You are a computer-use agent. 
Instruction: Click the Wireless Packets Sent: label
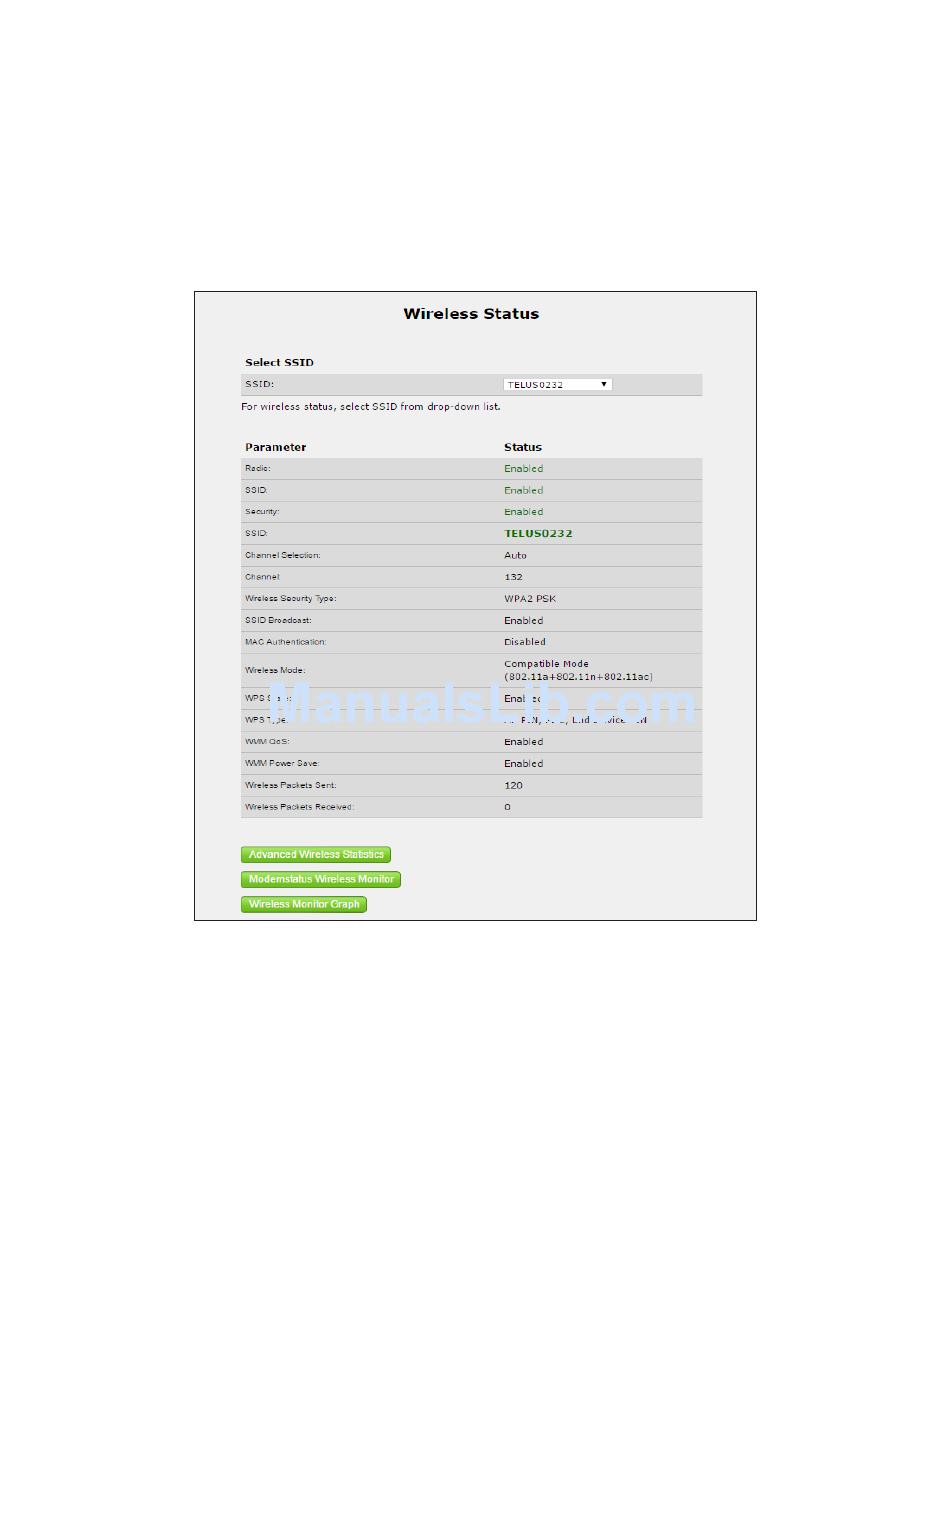[291, 786]
